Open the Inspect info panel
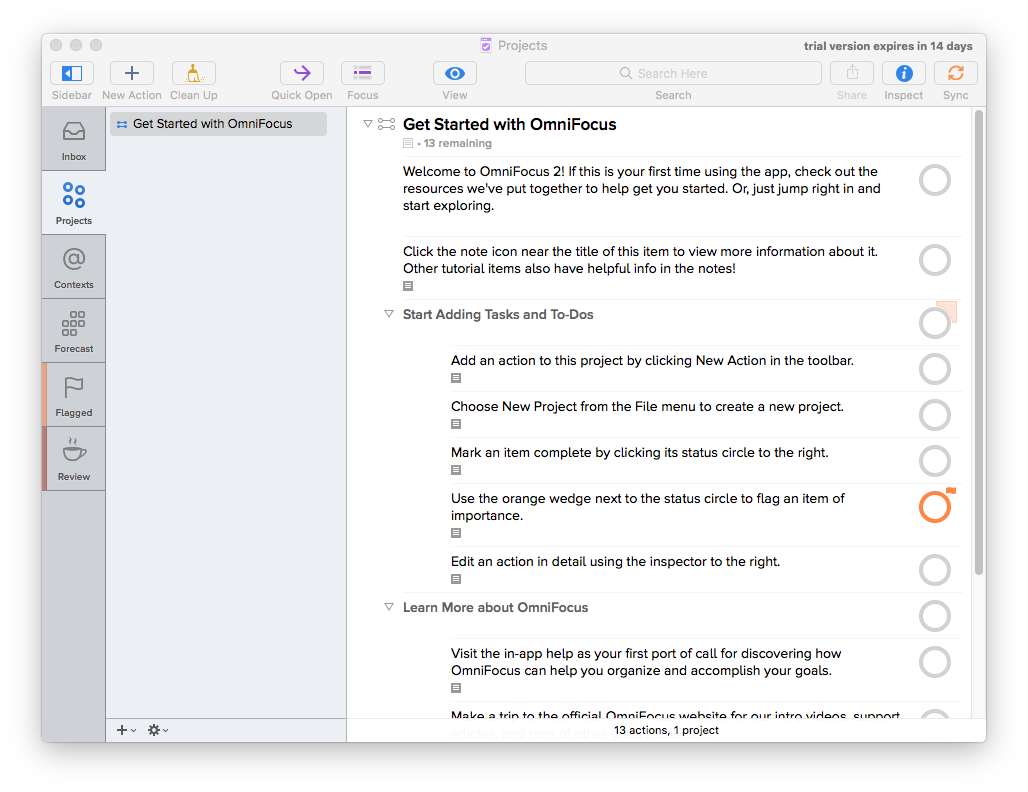 (x=903, y=73)
